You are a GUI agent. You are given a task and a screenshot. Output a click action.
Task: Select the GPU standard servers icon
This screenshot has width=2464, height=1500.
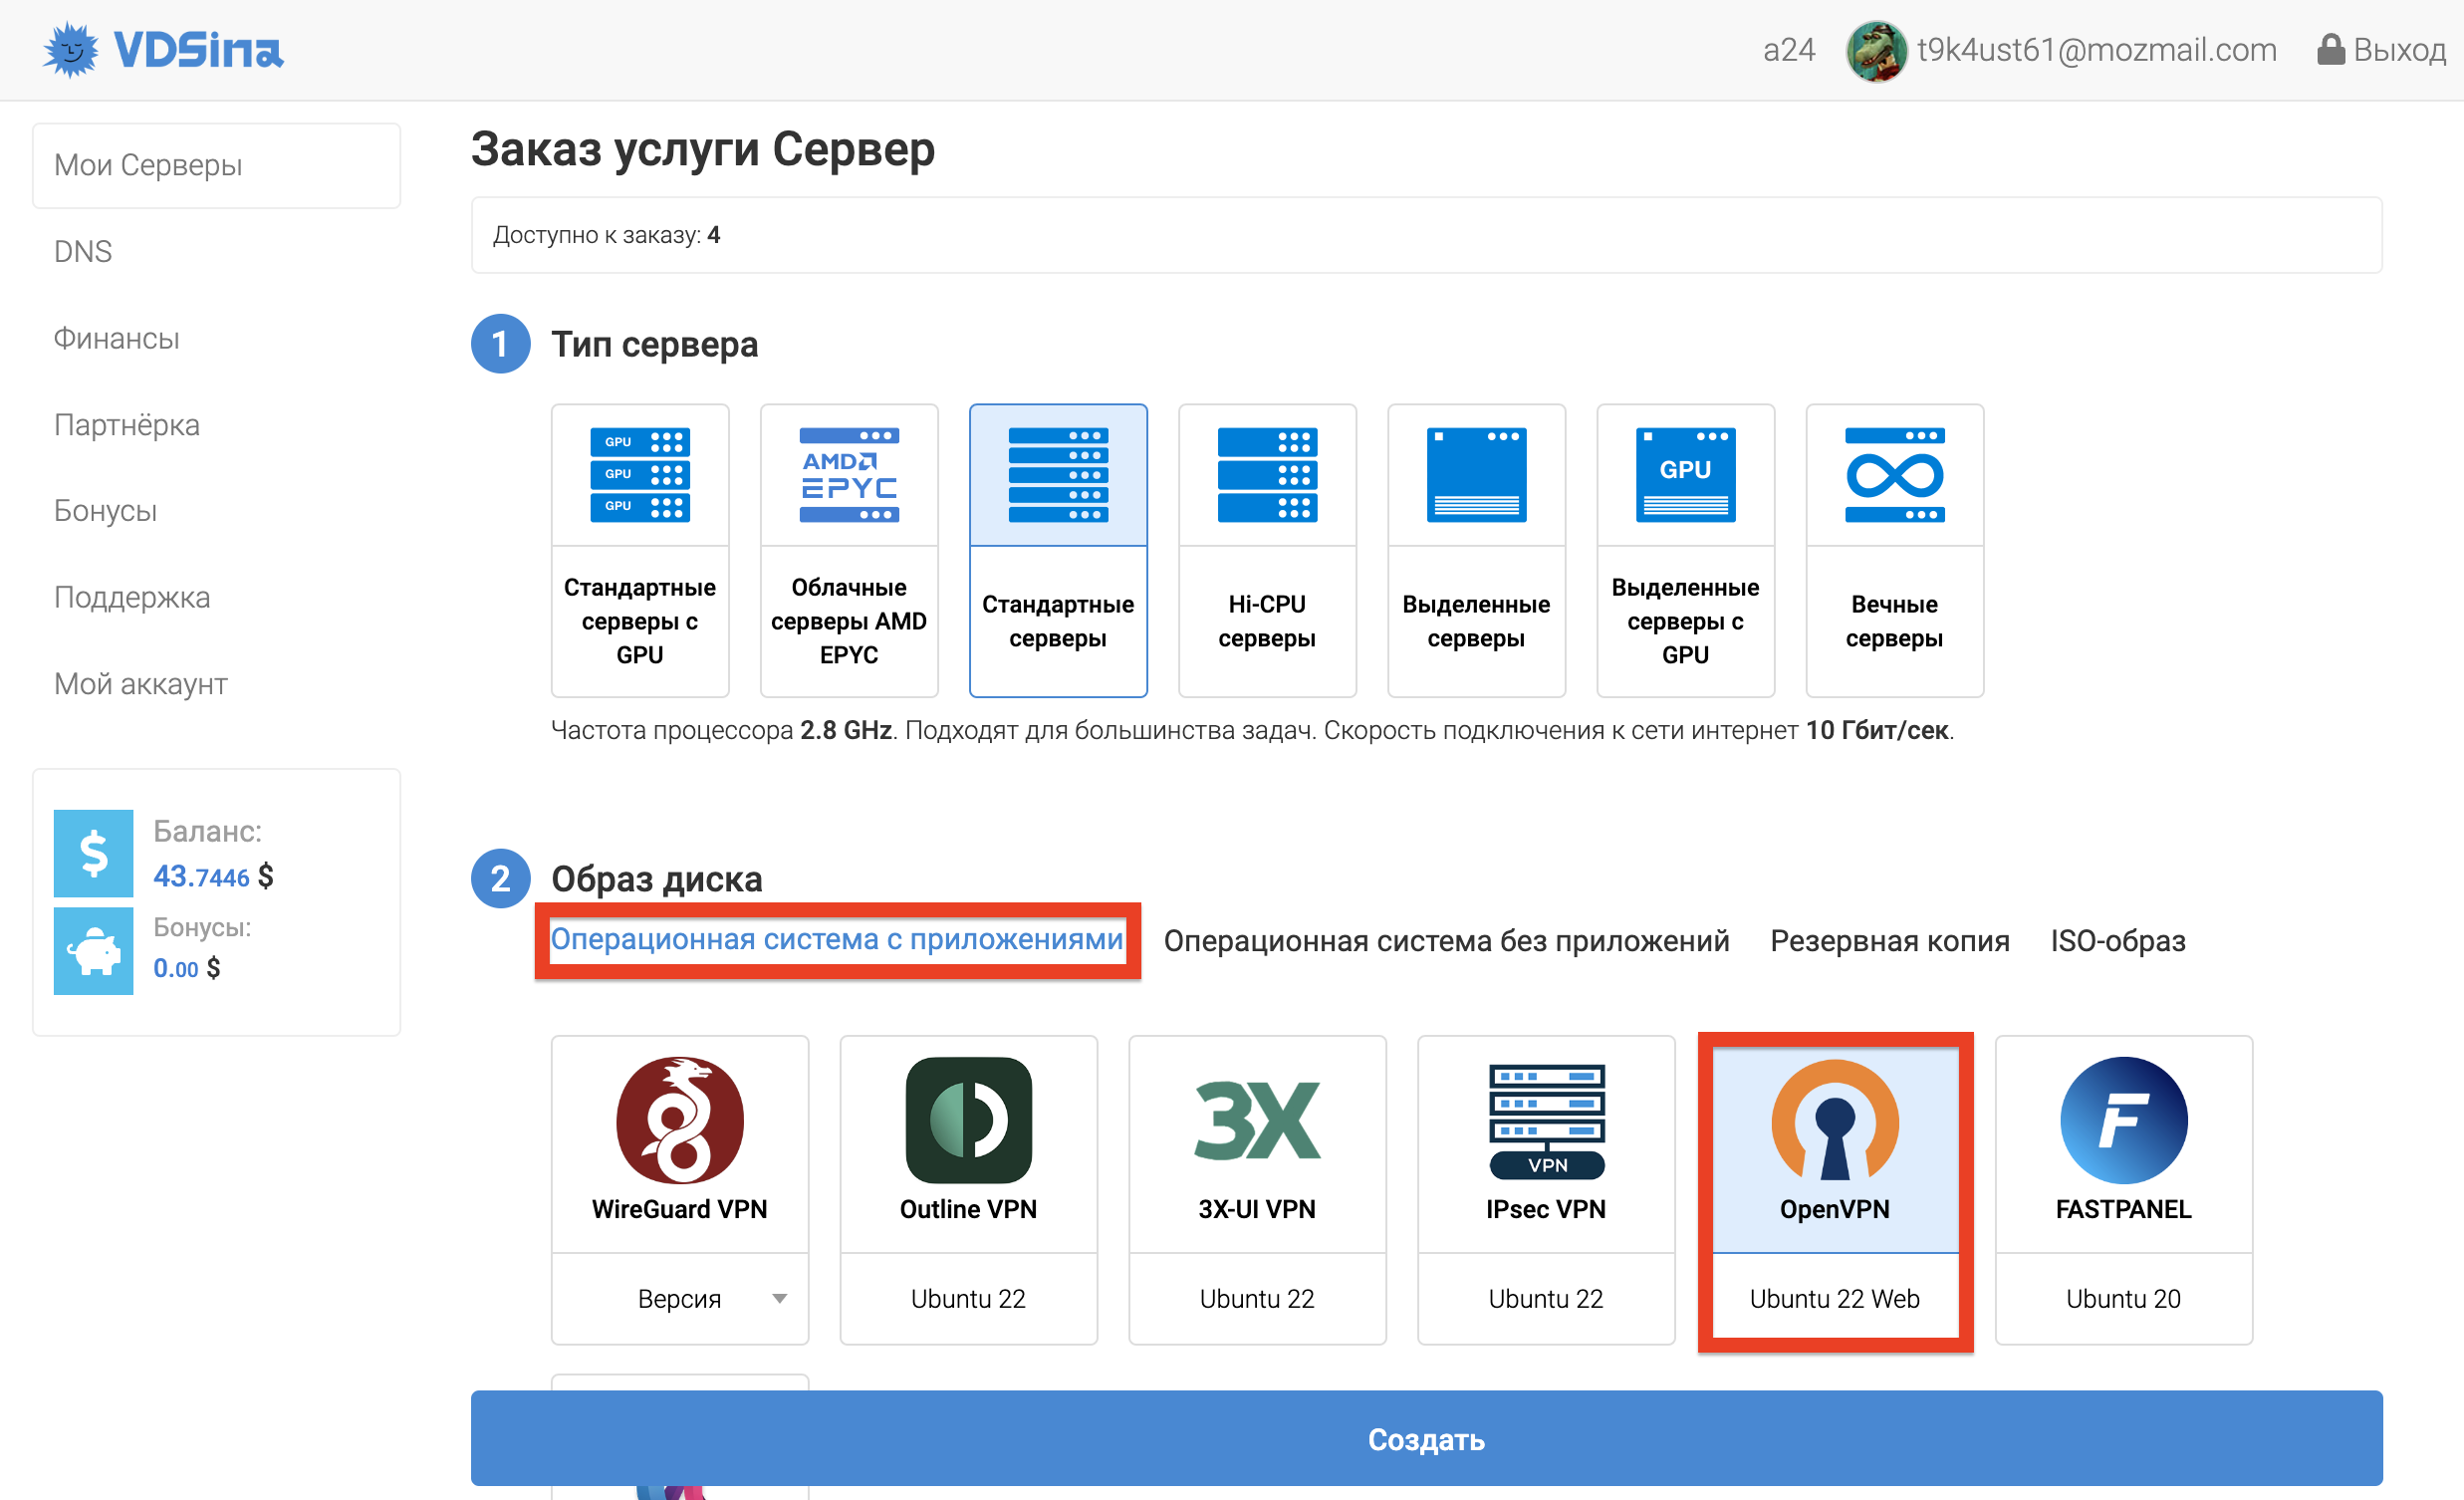click(640, 474)
